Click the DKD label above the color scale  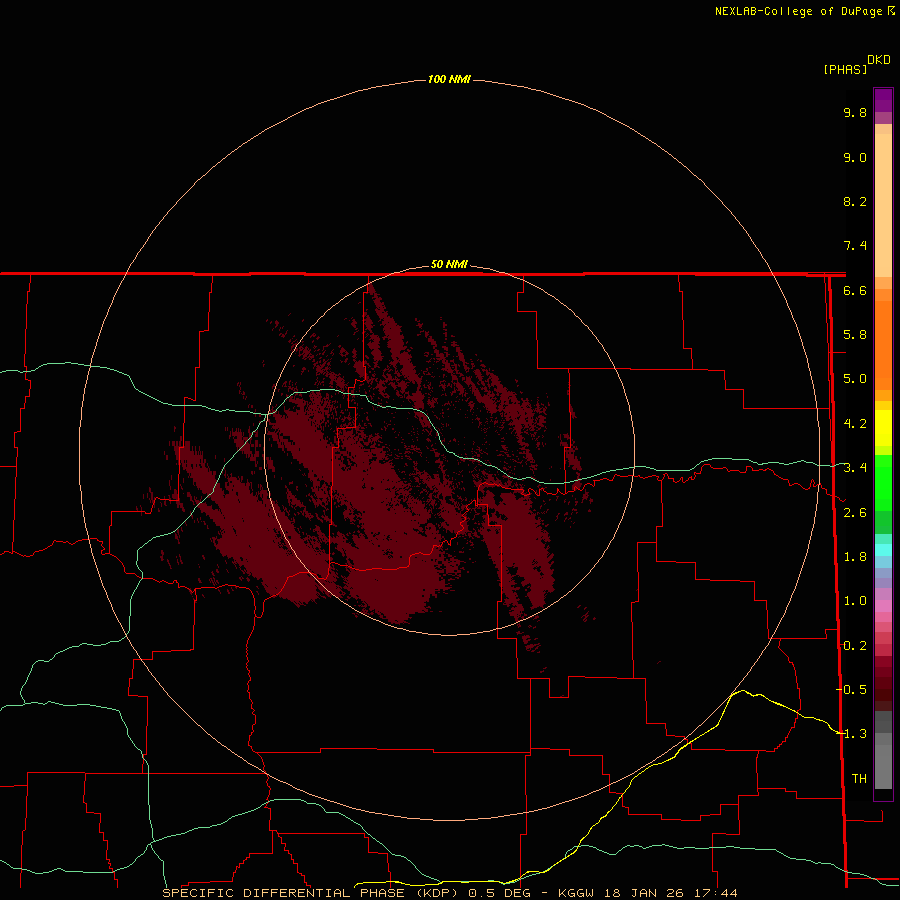point(879,60)
